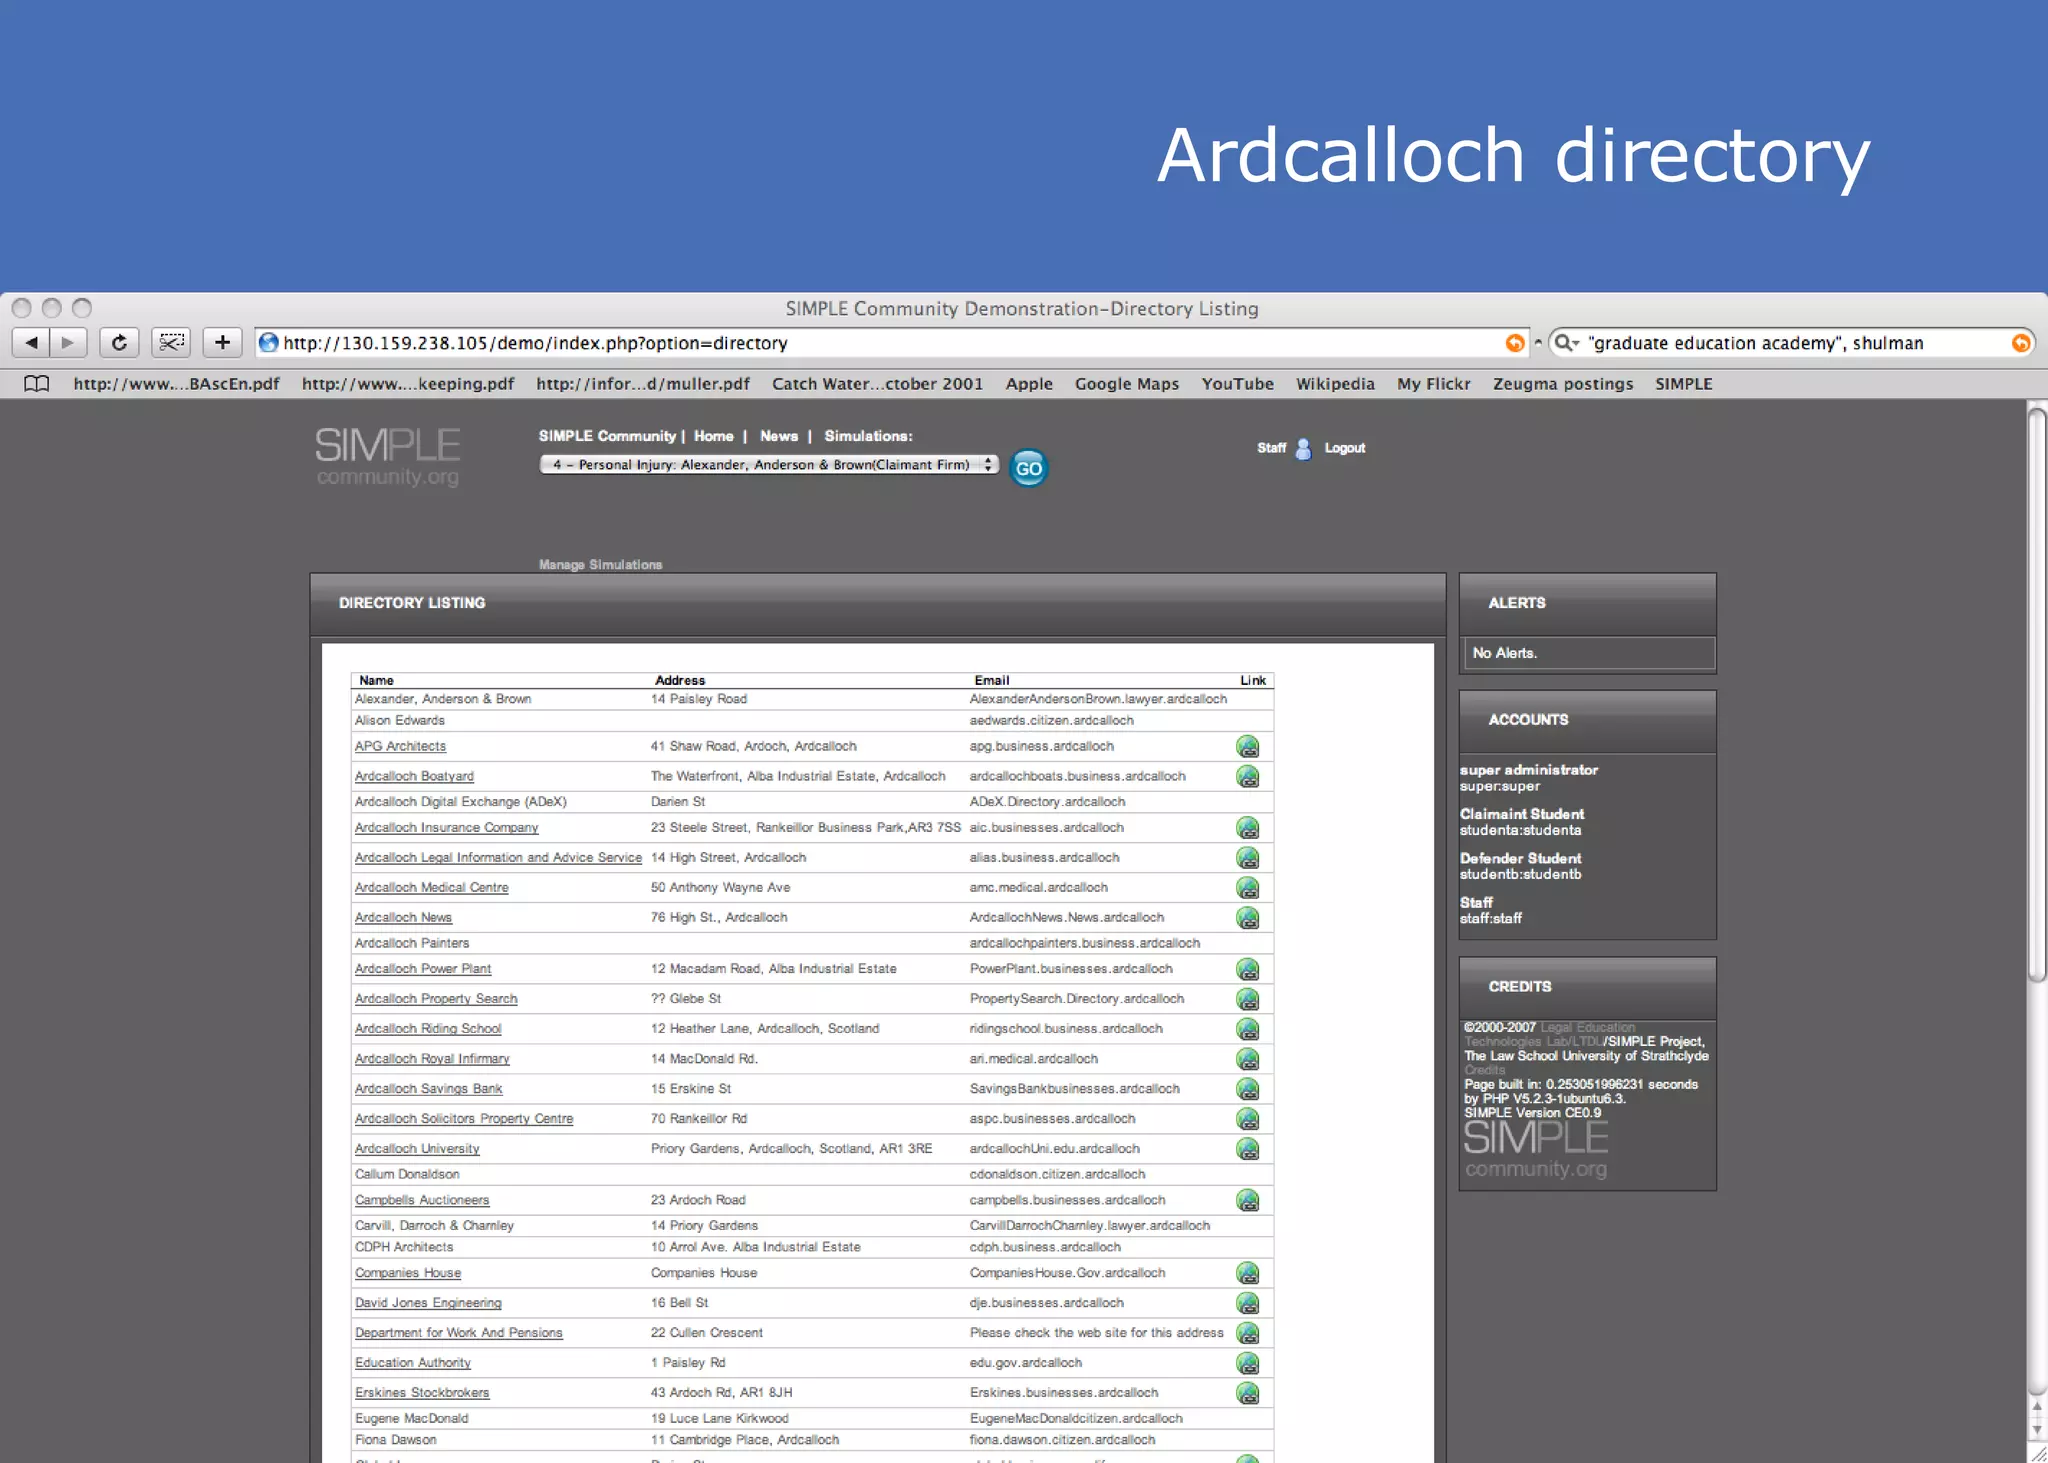
Task: Open the link icon for Ardcalloch Savings Bank
Action: pos(1247,1089)
